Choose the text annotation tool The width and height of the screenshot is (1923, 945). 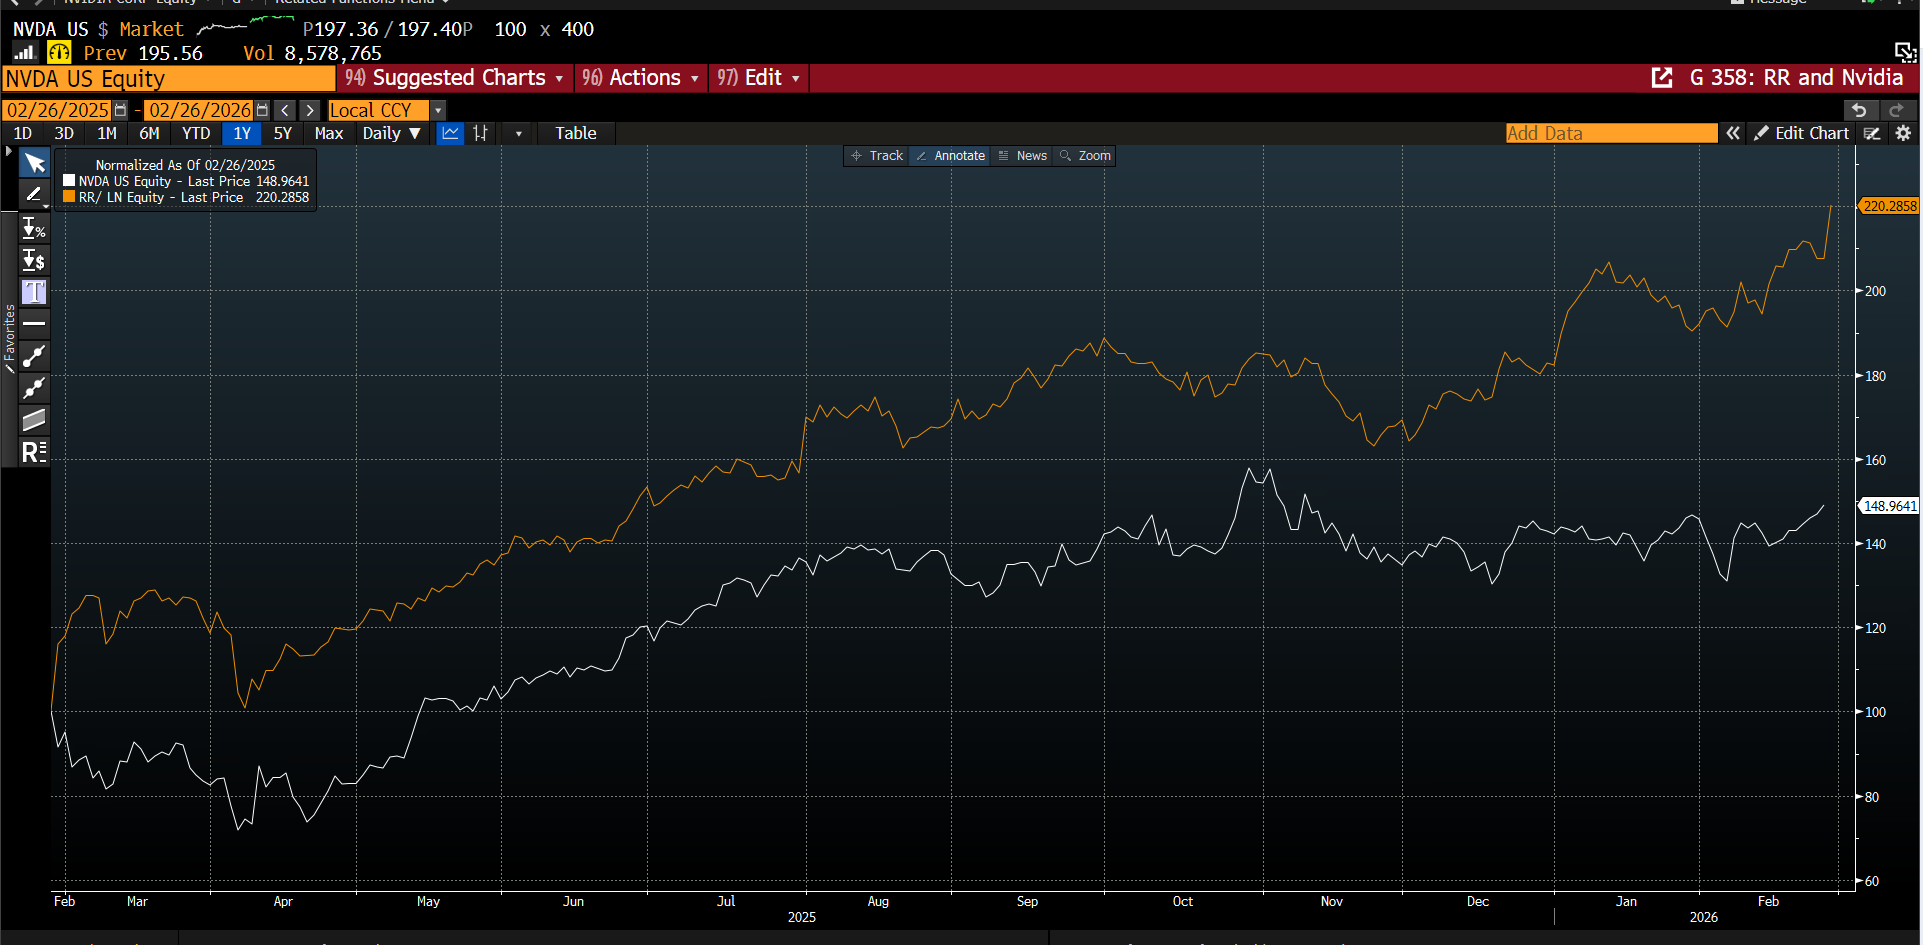(34, 292)
